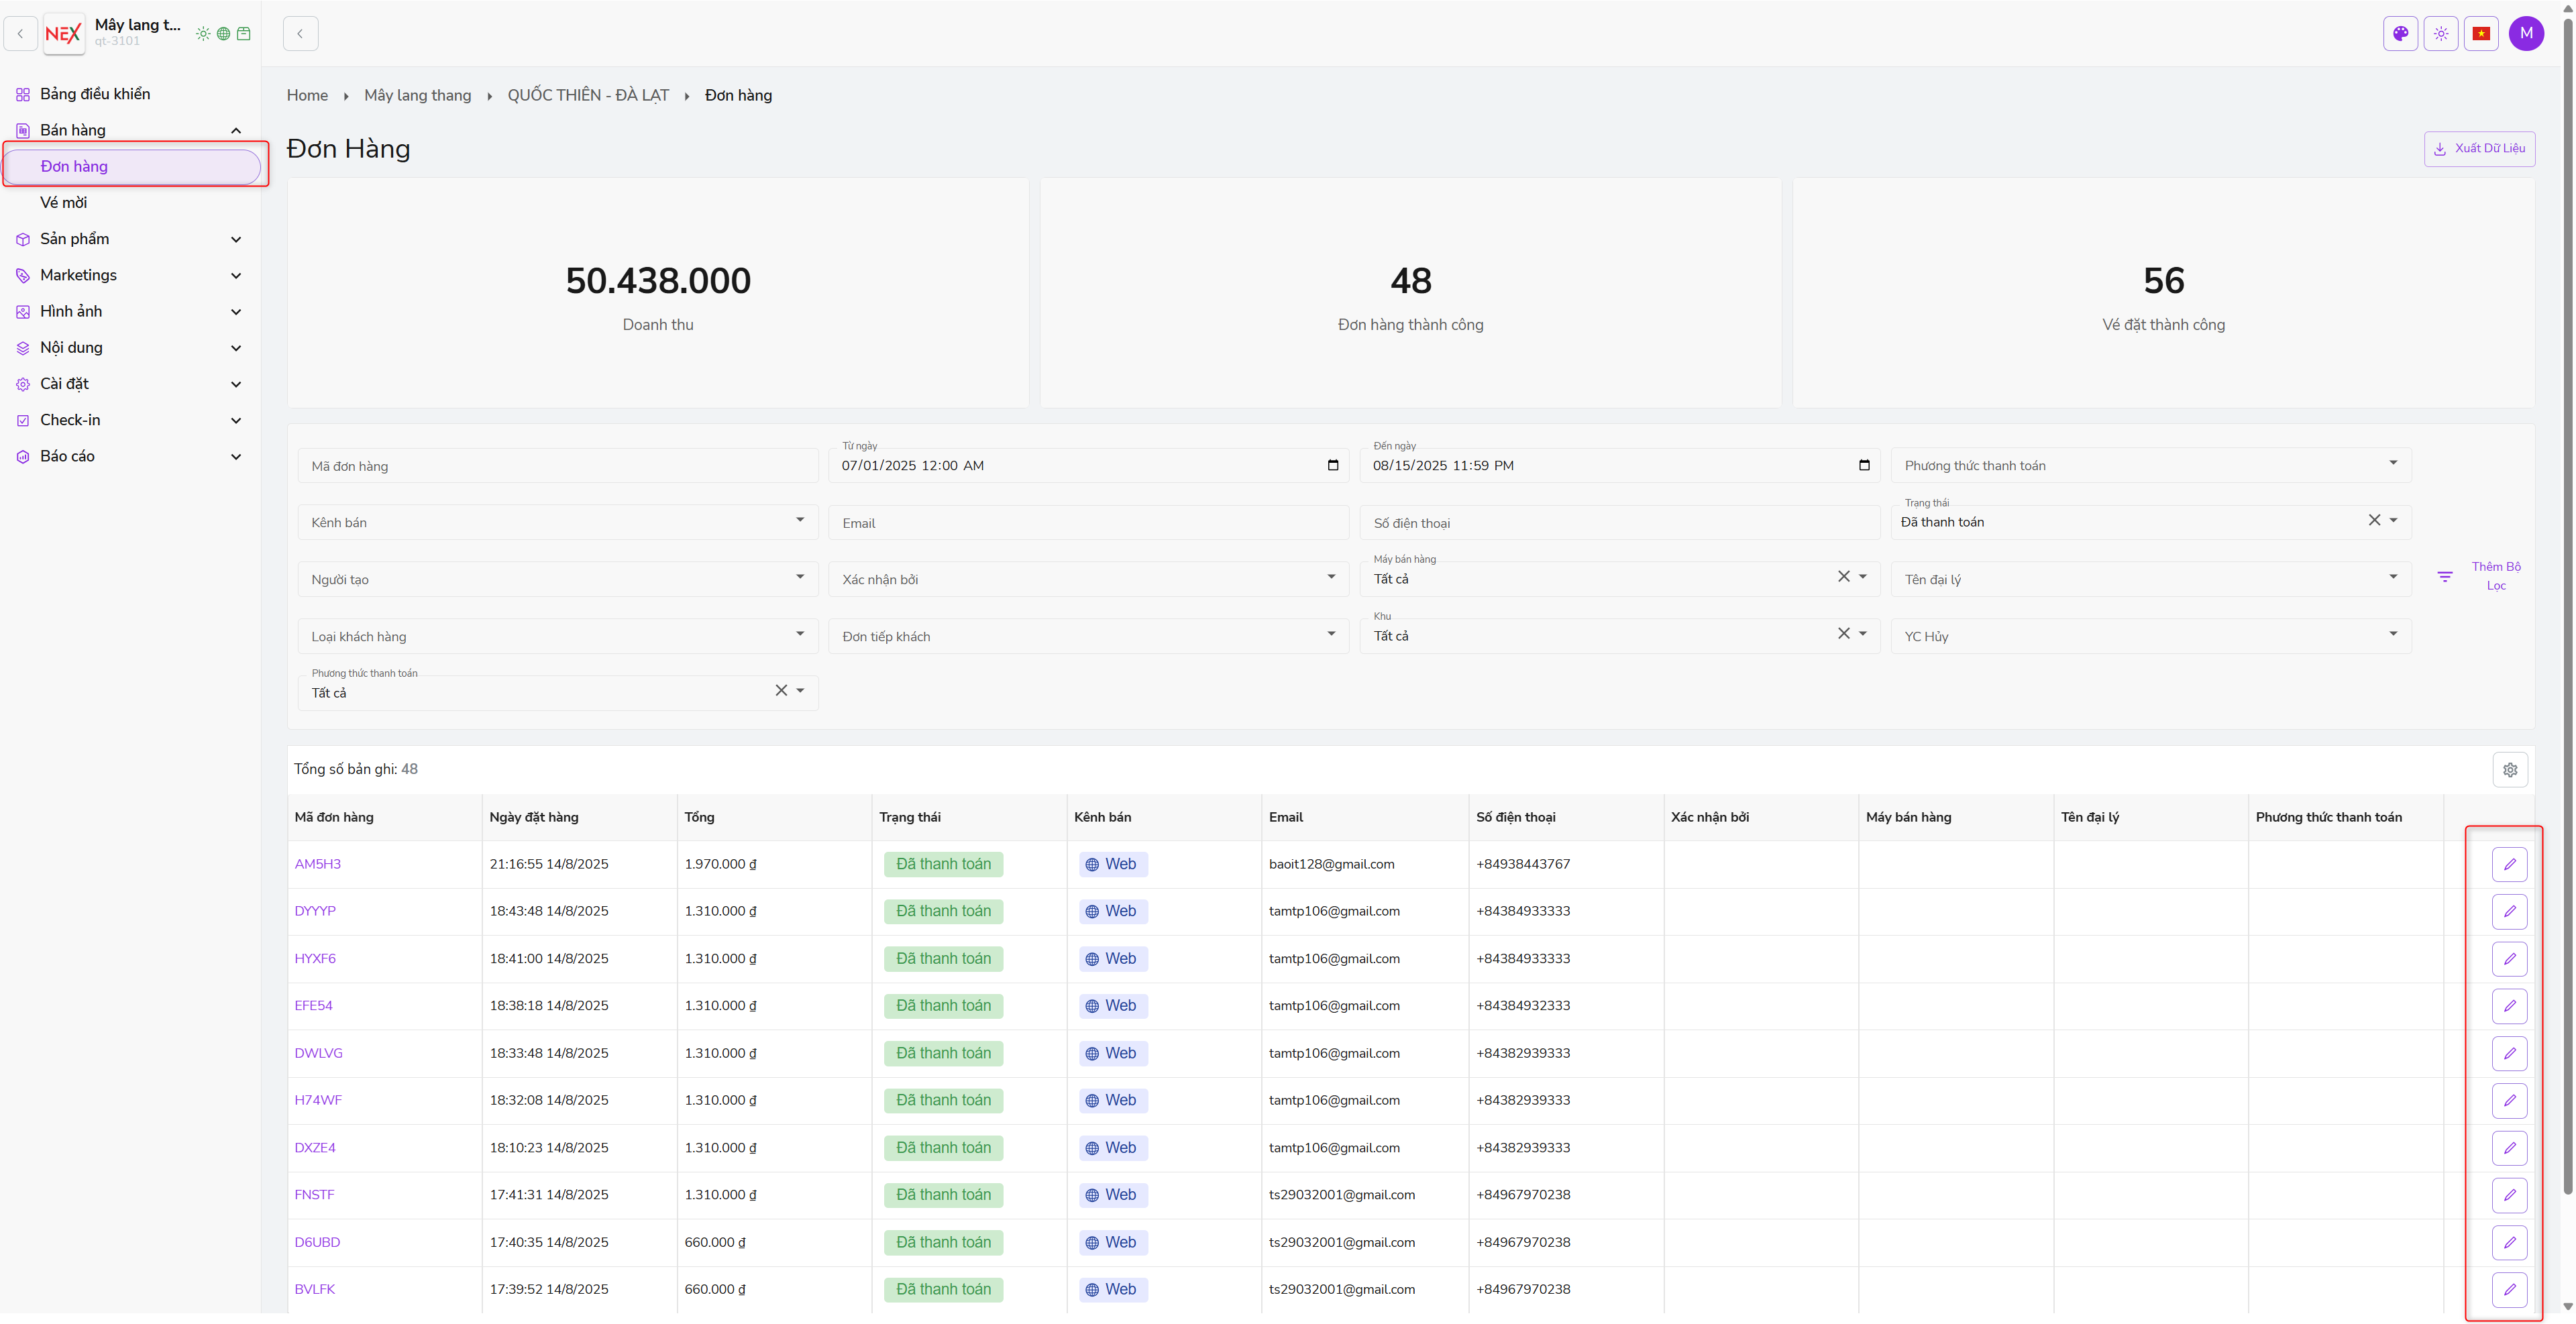The height and width of the screenshot is (1324, 2576).
Task: Open the YC Hủy dropdown
Action: point(2150,636)
